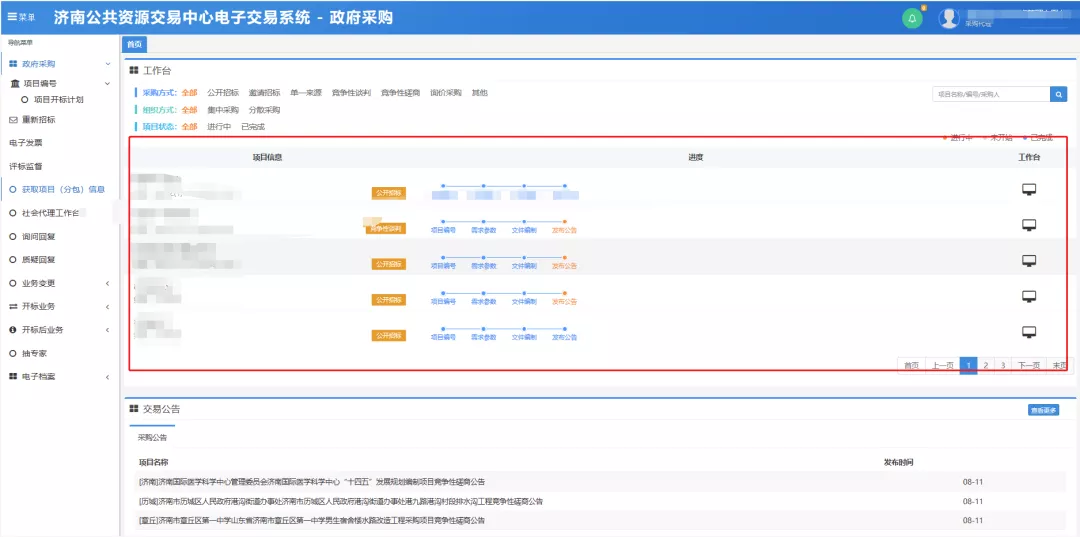
Task: Click the 菜单 hamburger menu icon
Action: 12,17
